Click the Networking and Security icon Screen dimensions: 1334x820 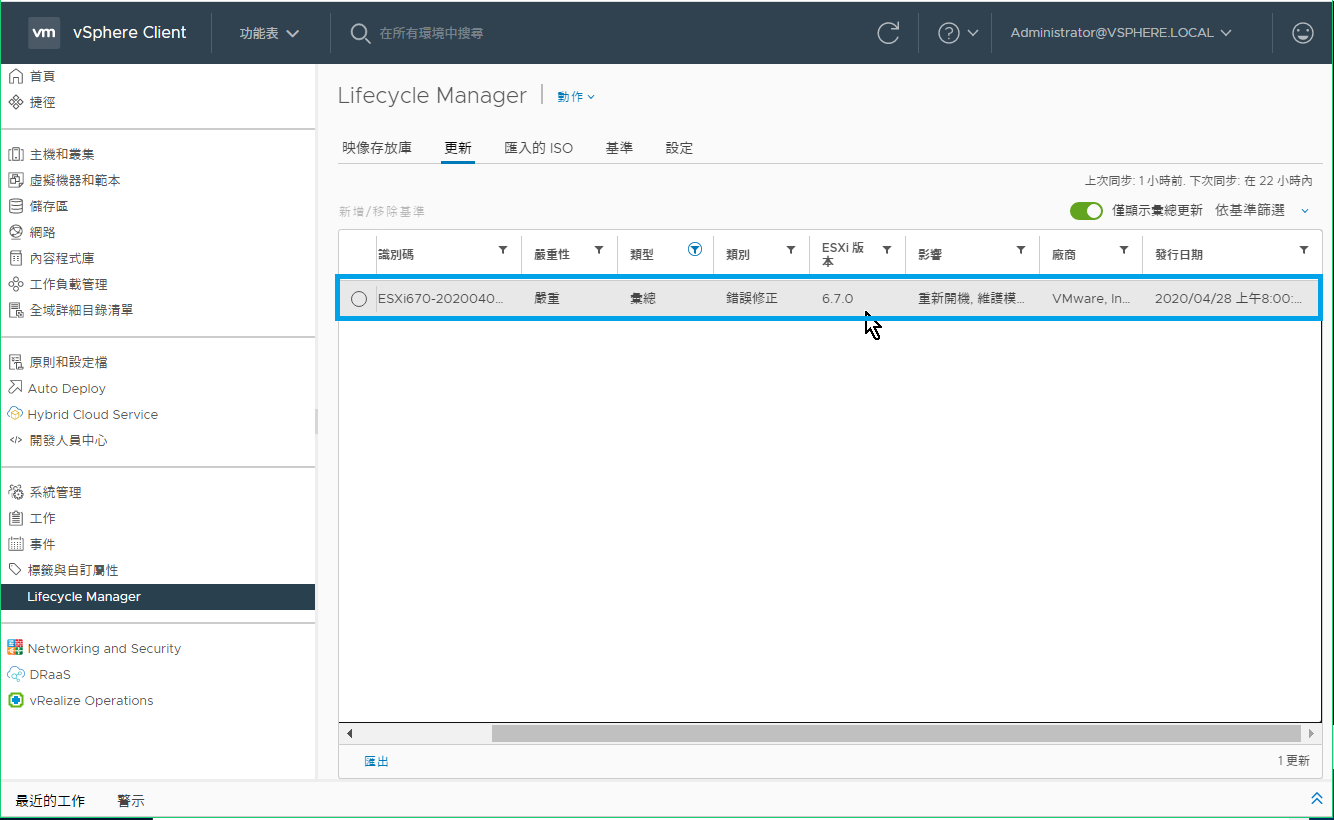click(x=16, y=648)
